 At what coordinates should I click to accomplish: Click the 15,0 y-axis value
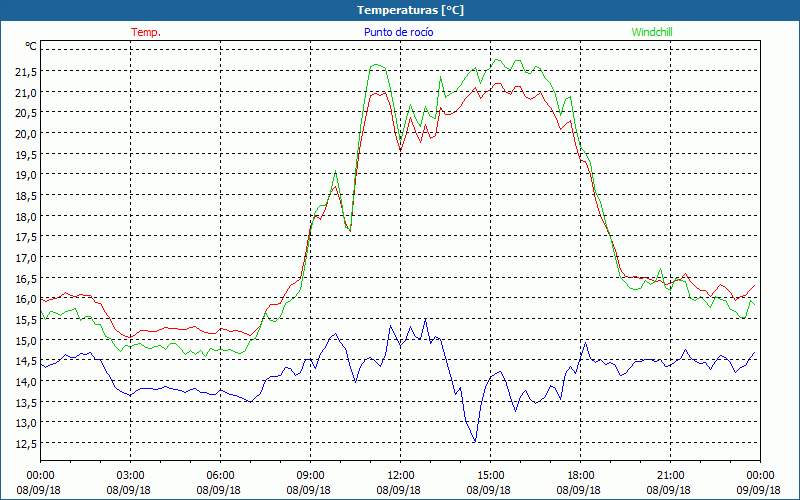pyautogui.click(x=26, y=341)
